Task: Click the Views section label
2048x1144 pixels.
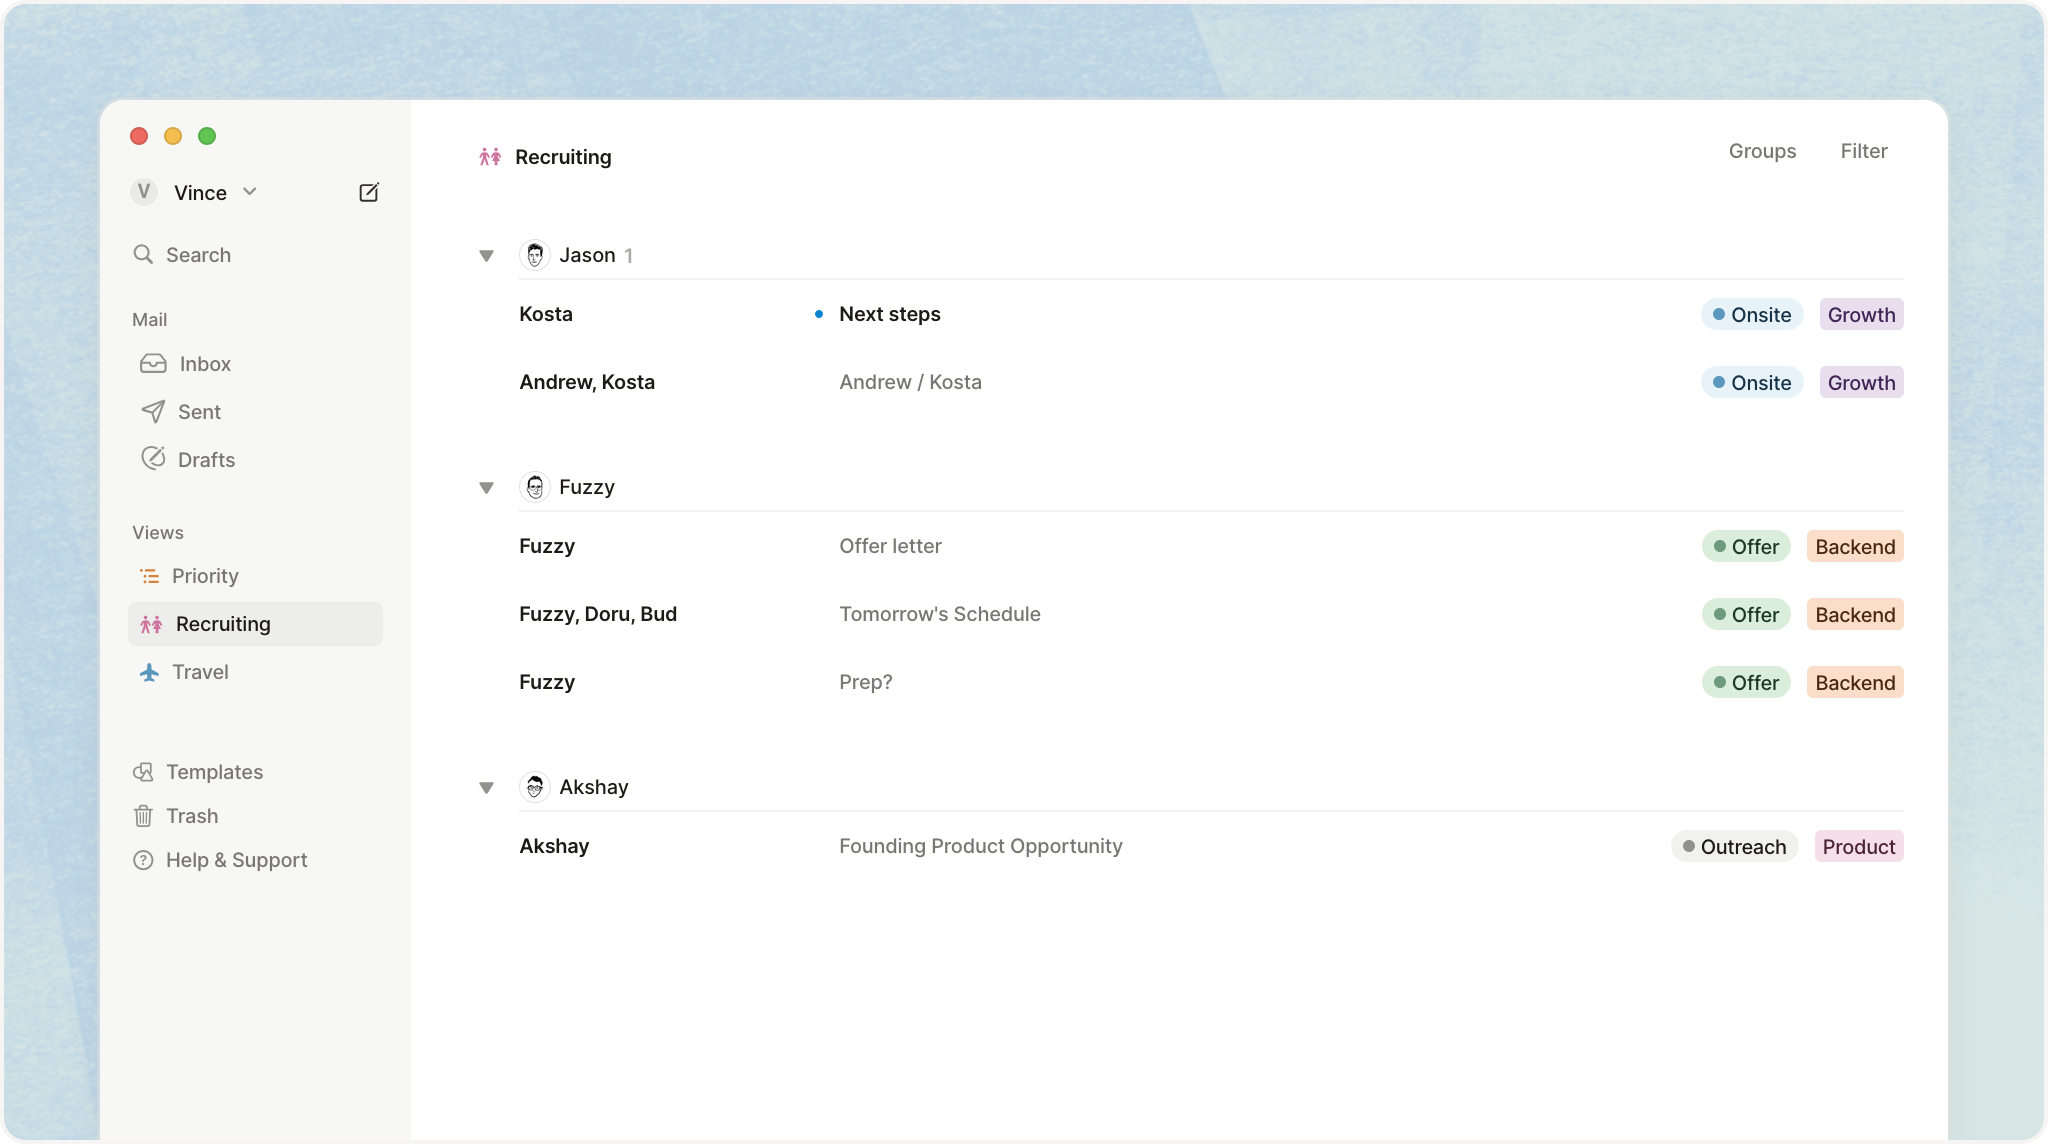Action: click(x=158, y=532)
